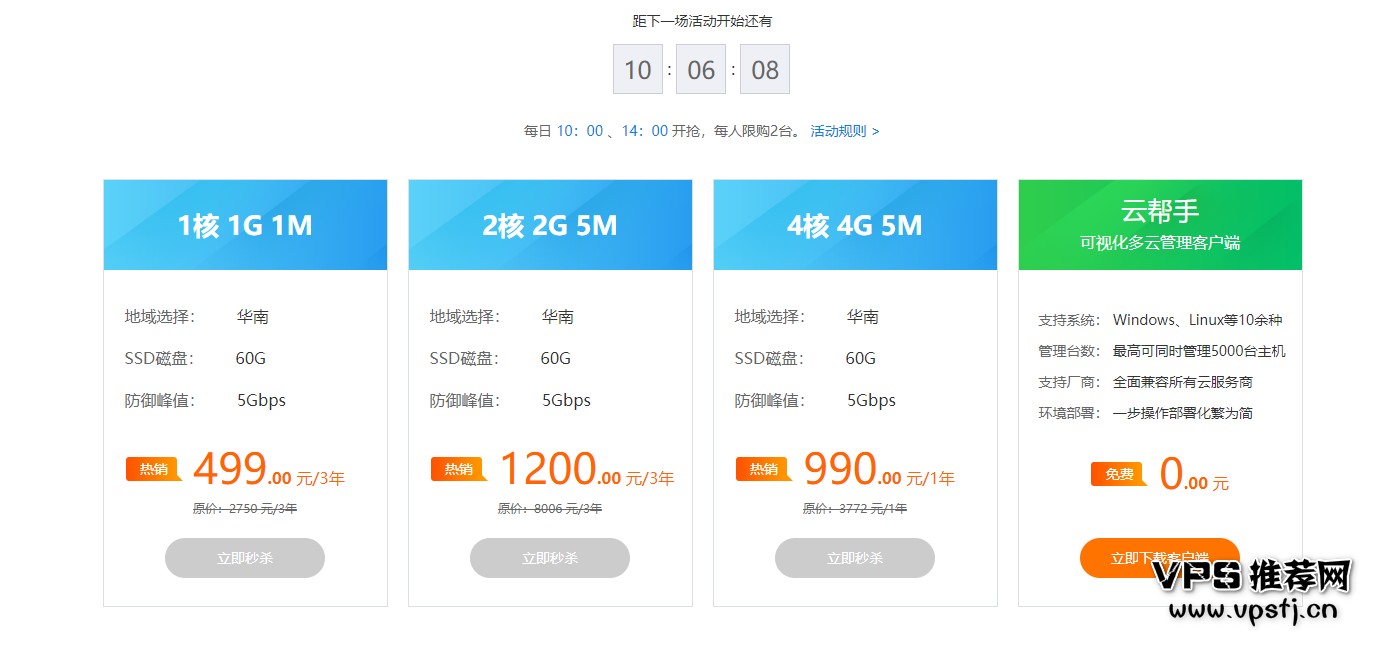
Task: Click 5Gbps value in the 2核 2G 5M card
Action: pos(566,400)
